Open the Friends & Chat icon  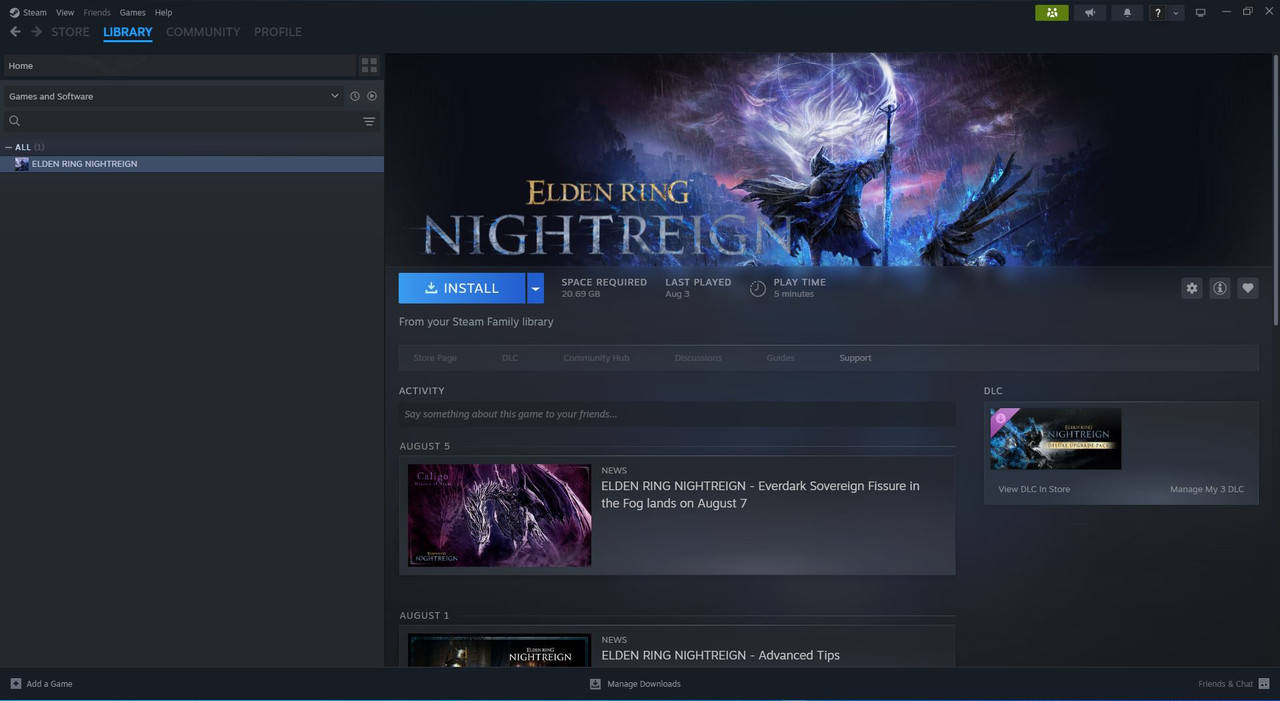point(1264,684)
